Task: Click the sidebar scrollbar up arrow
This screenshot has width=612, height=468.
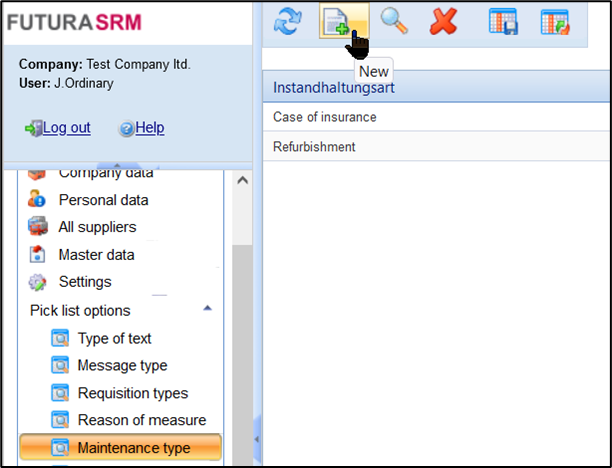Action: [x=241, y=181]
